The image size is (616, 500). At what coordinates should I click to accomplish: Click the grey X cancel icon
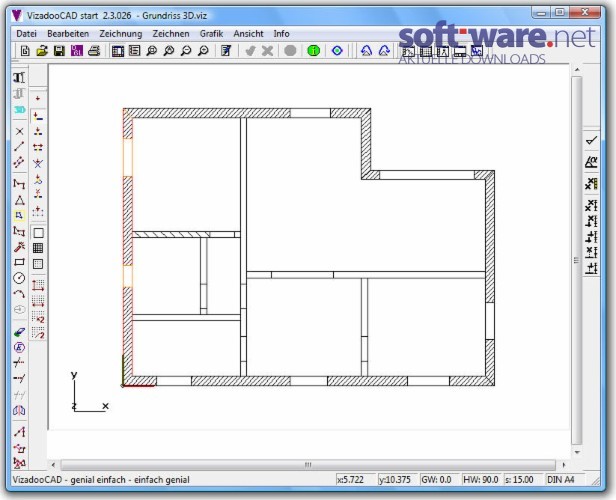268,51
